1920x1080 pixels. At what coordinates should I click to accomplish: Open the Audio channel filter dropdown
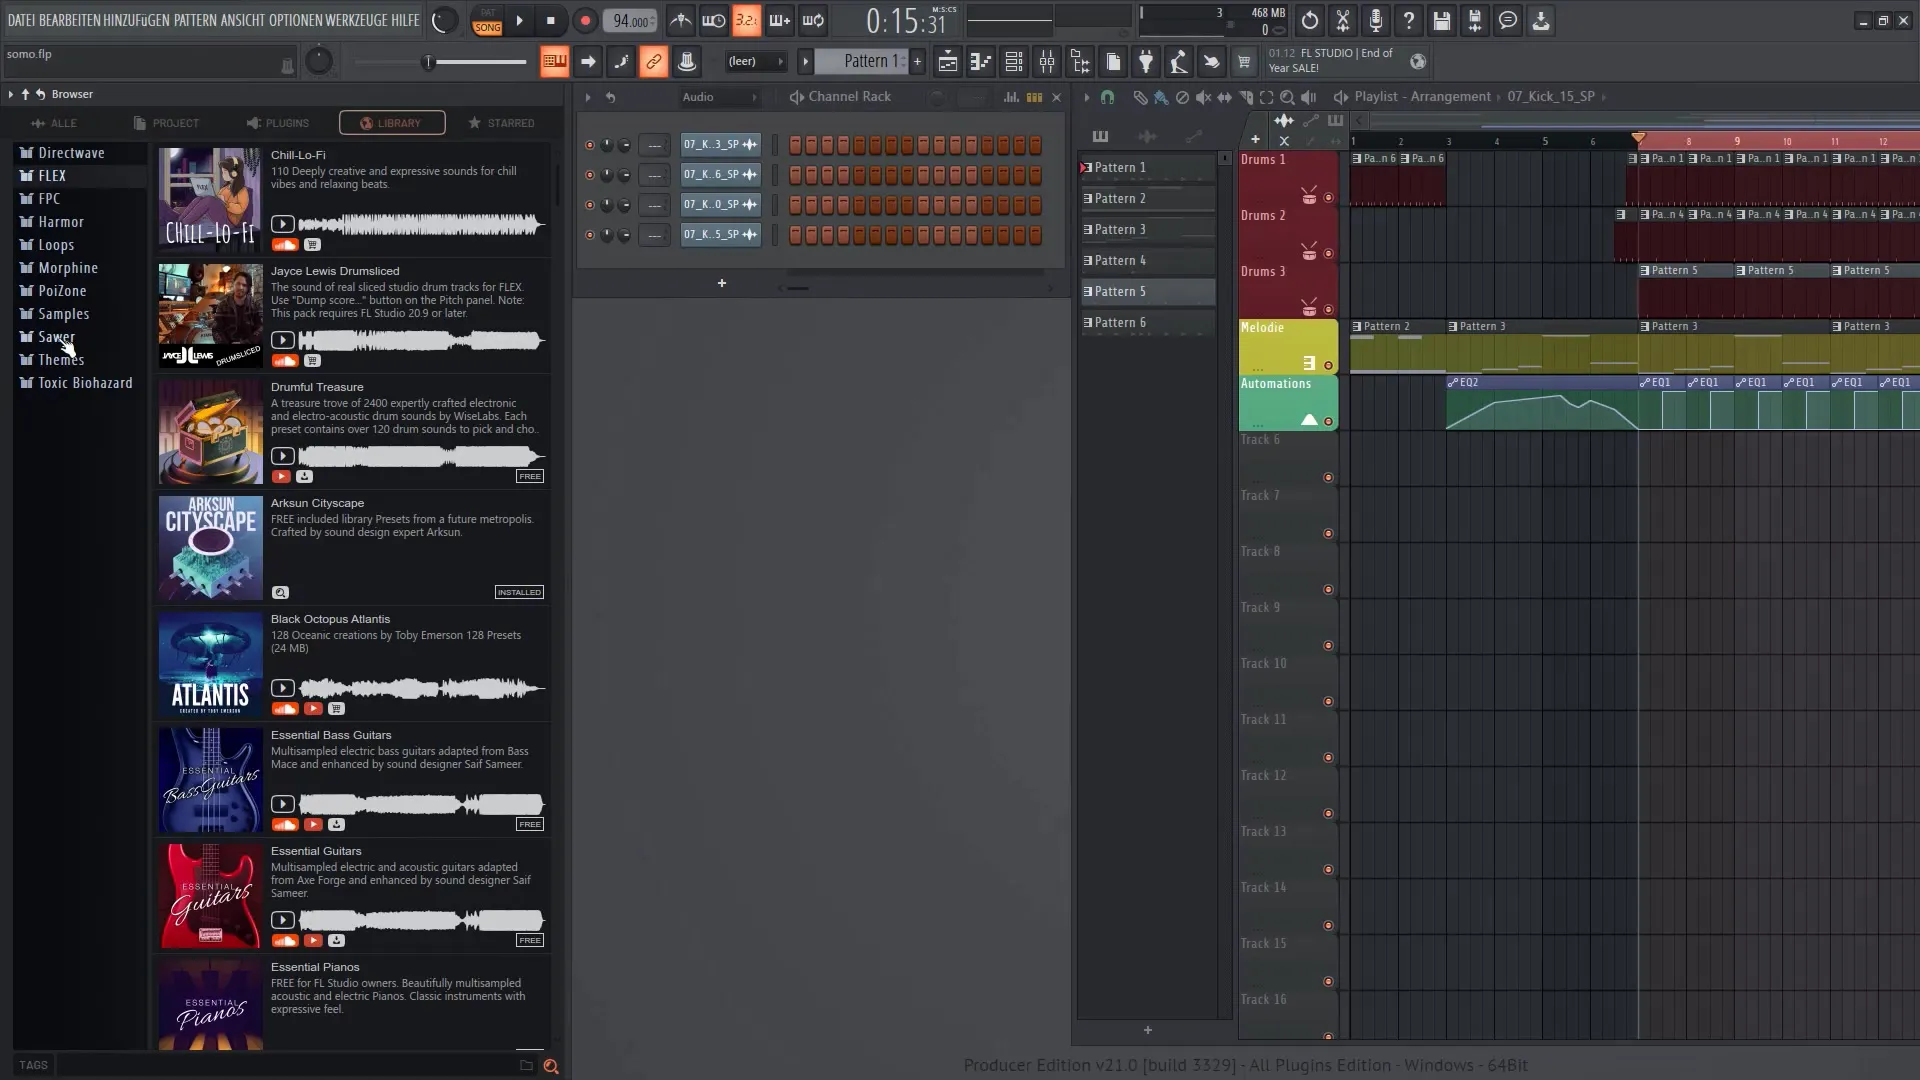pos(719,97)
